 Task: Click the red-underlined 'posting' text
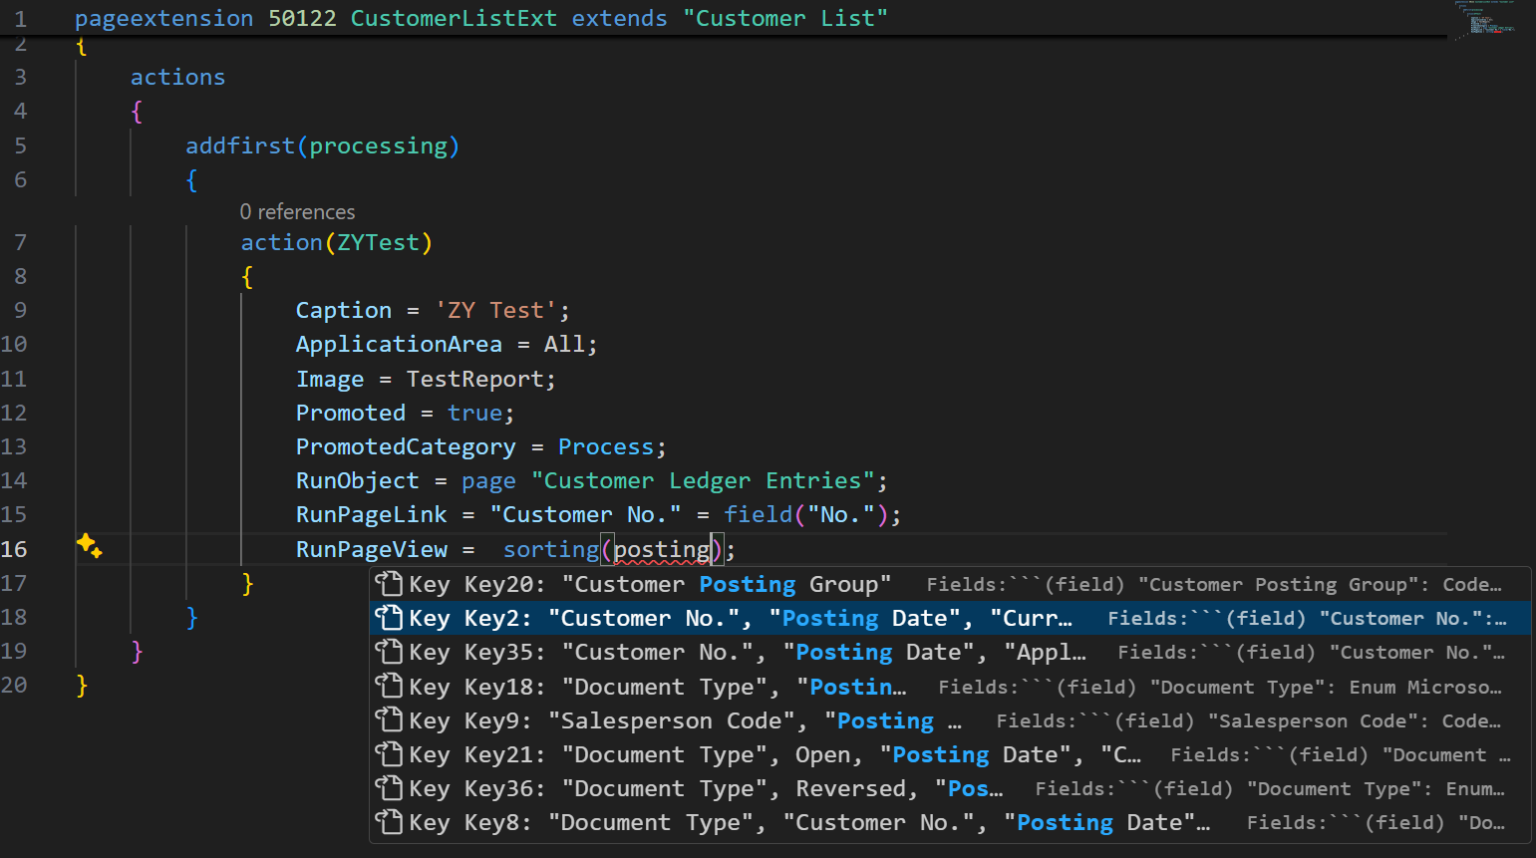[661, 549]
